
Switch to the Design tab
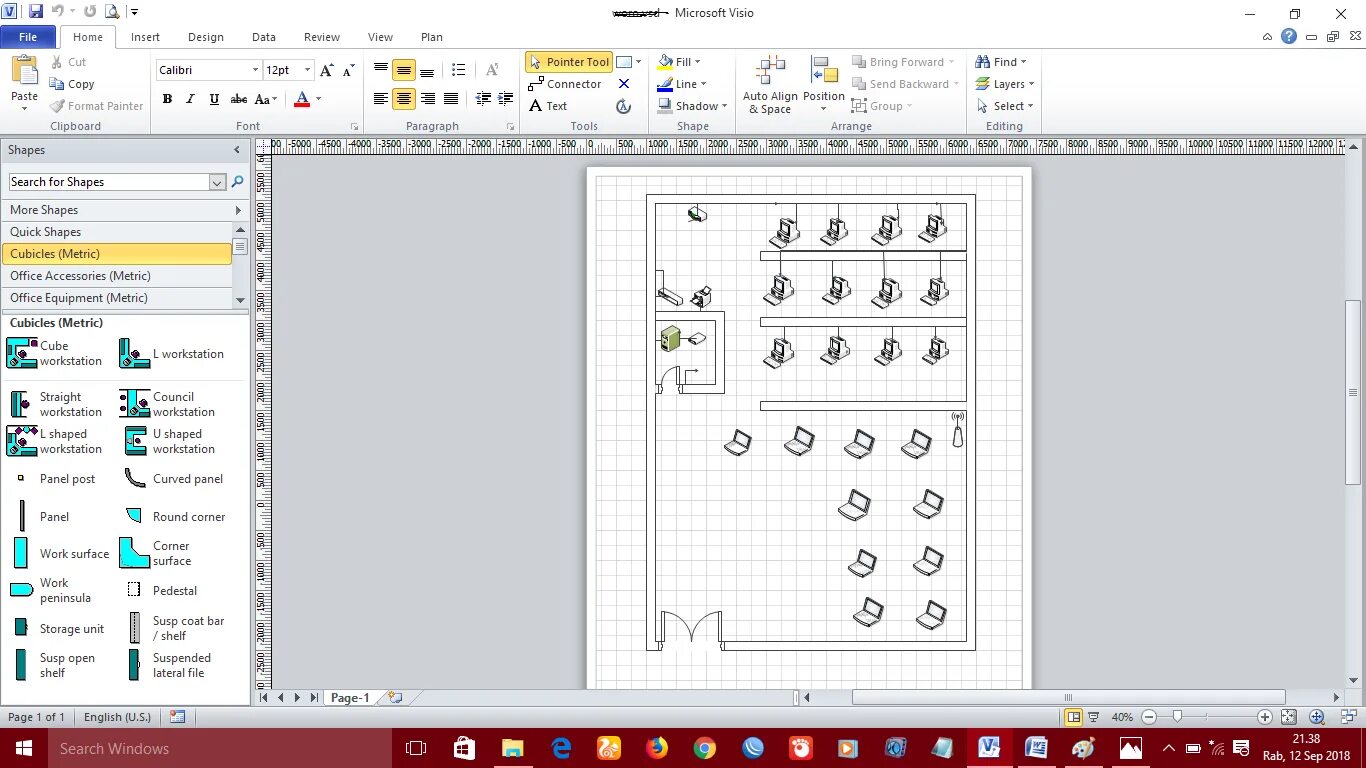point(206,37)
